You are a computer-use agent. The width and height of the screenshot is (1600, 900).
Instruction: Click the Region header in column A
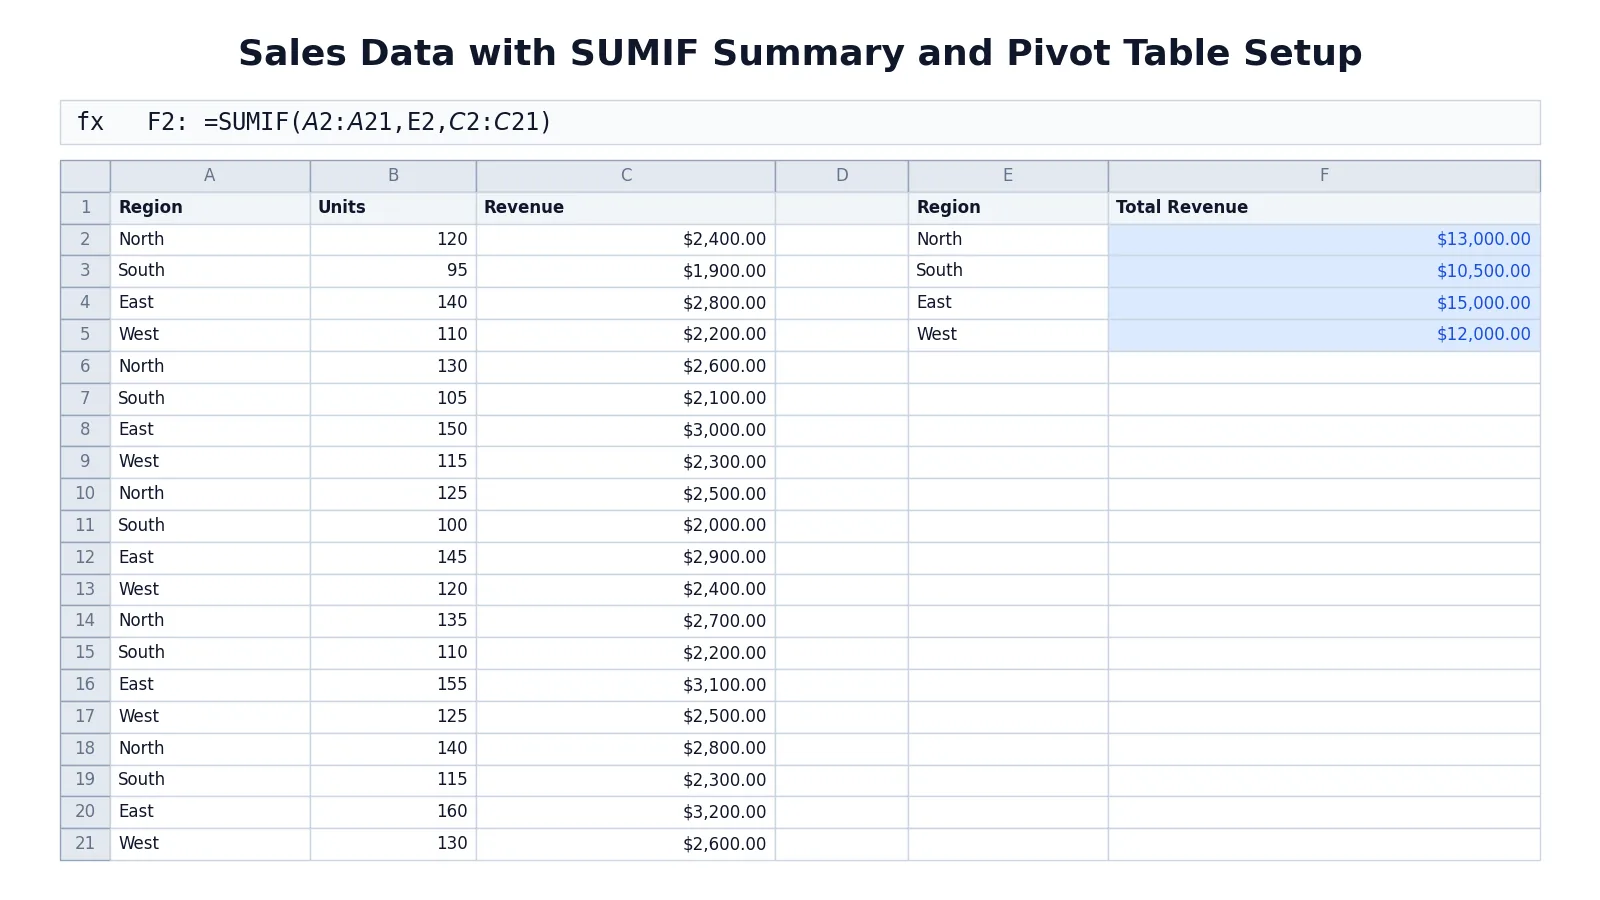point(210,208)
